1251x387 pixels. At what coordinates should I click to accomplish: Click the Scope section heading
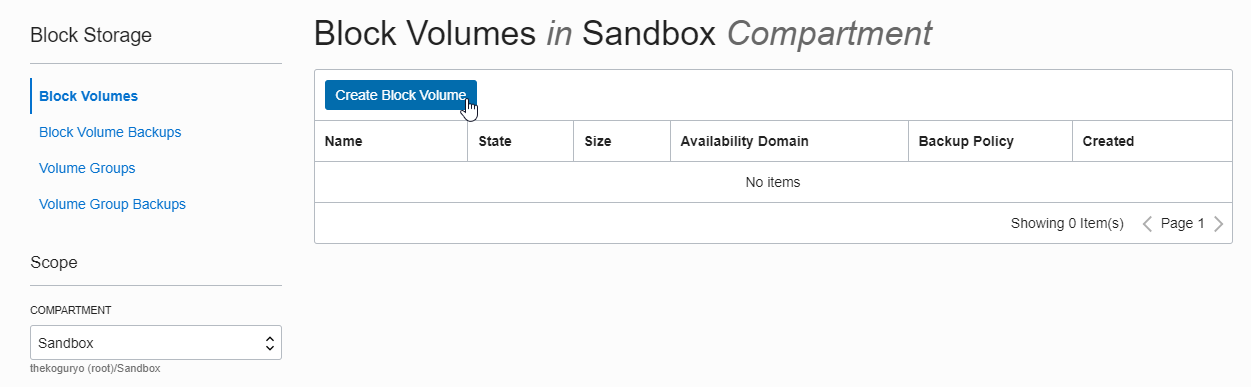54,262
